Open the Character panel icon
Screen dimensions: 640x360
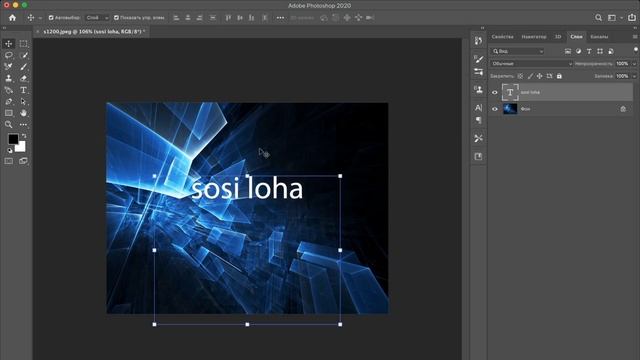pos(478,108)
